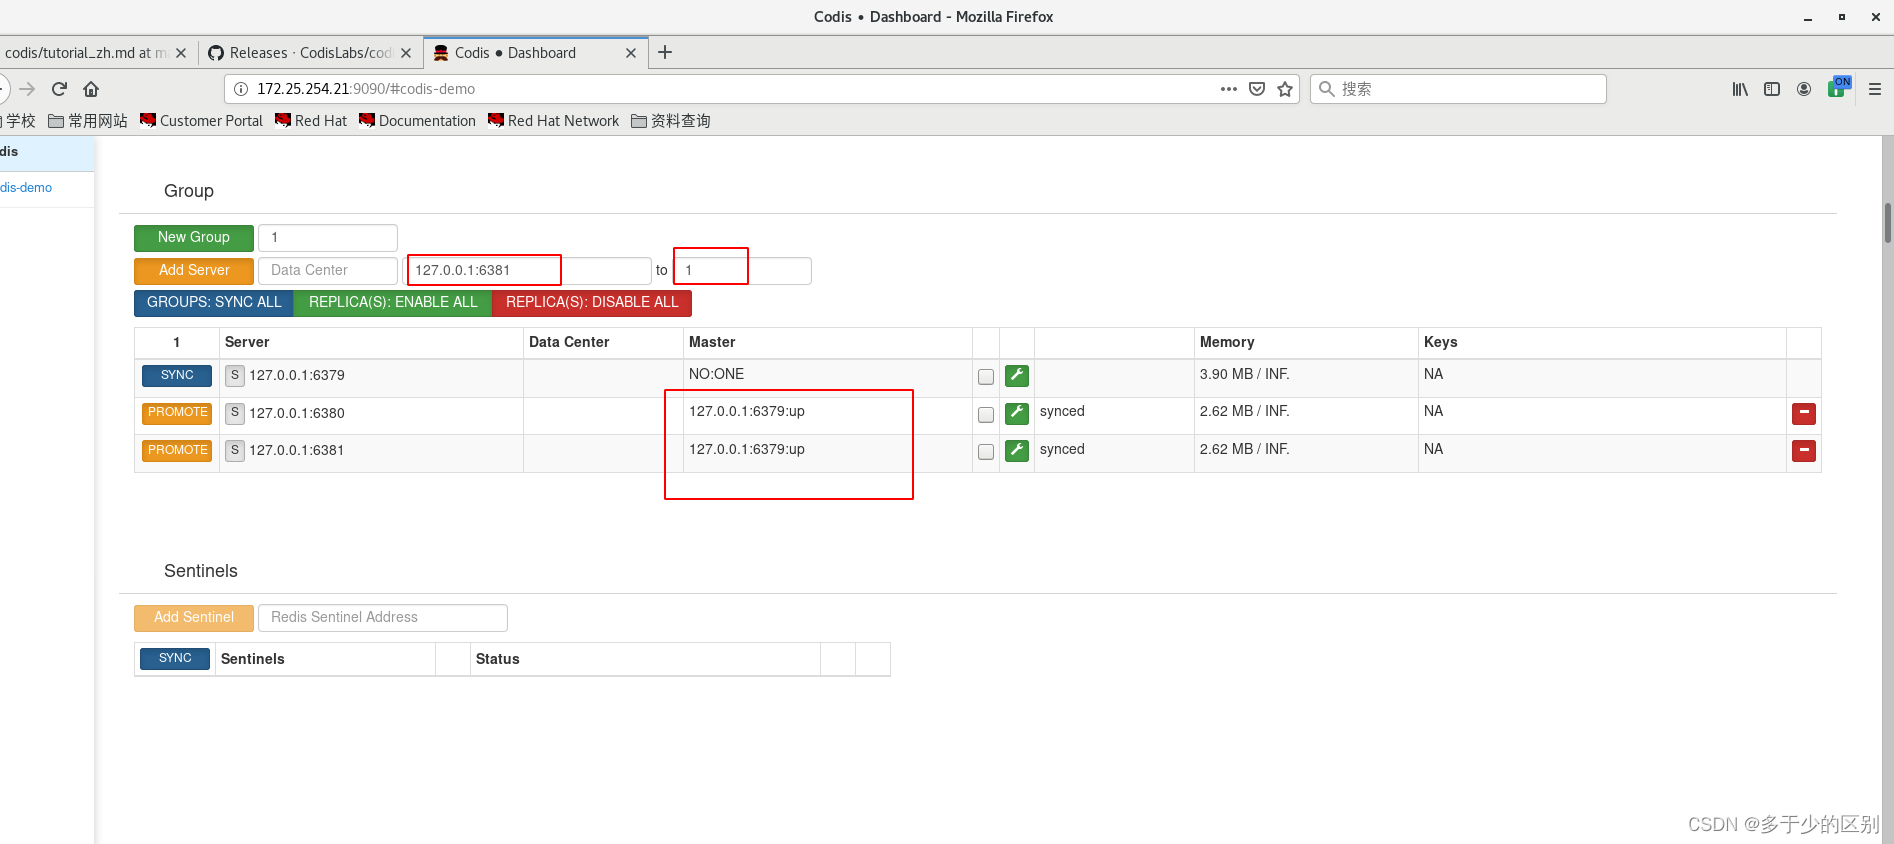This screenshot has width=1894, height=844.
Task: Open the 资料查询 bookmarks folder
Action: click(670, 121)
